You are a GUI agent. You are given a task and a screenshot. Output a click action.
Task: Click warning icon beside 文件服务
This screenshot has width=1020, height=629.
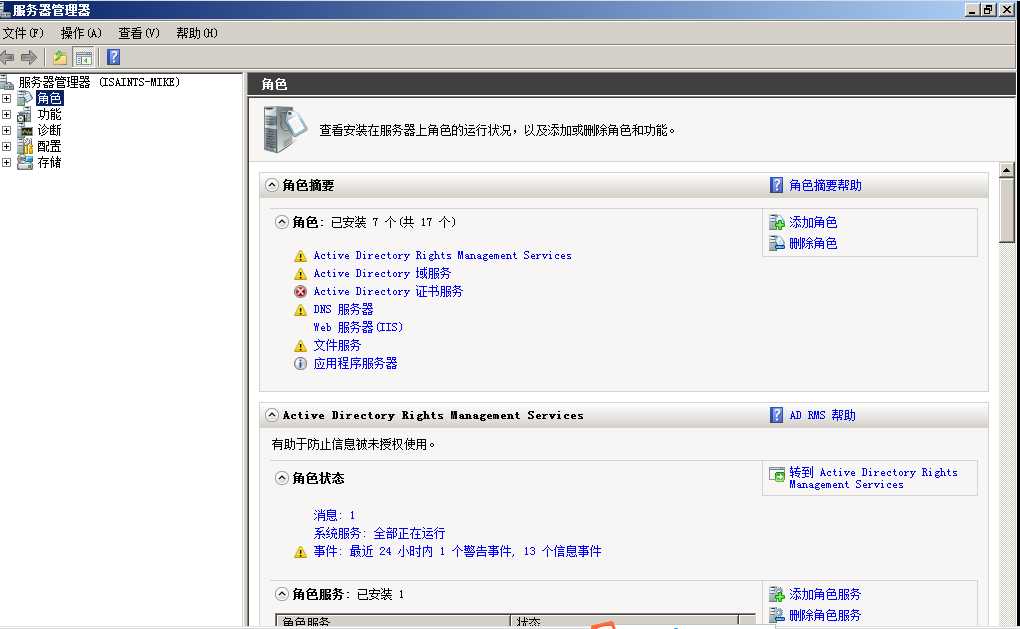pos(300,345)
